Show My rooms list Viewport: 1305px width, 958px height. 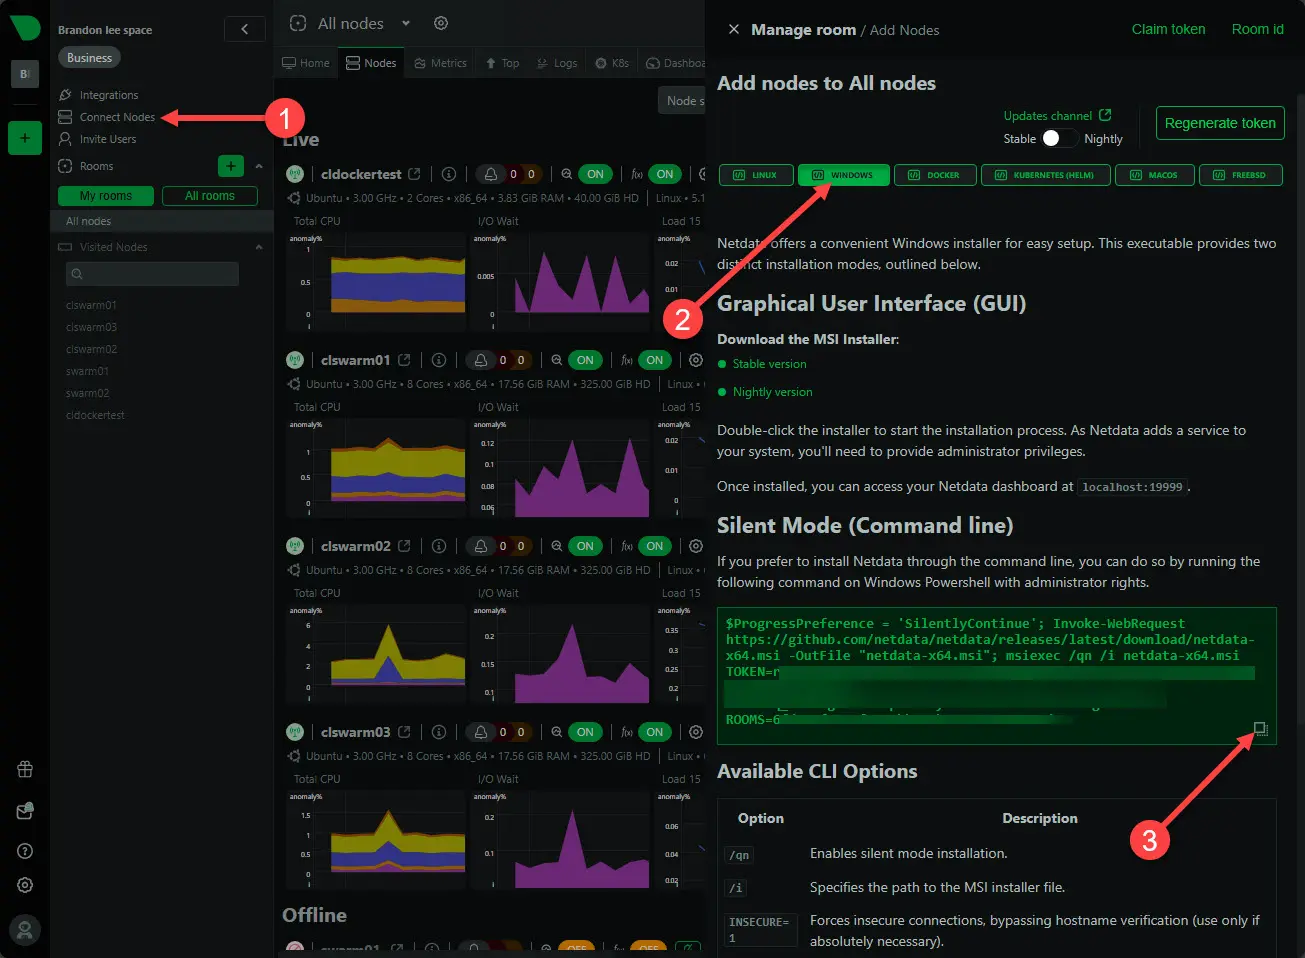click(x=106, y=196)
